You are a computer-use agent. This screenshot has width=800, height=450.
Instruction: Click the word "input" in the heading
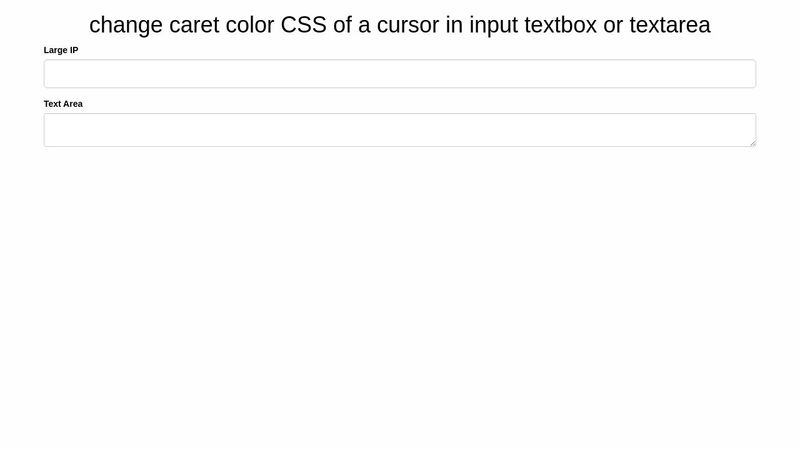tap(494, 25)
